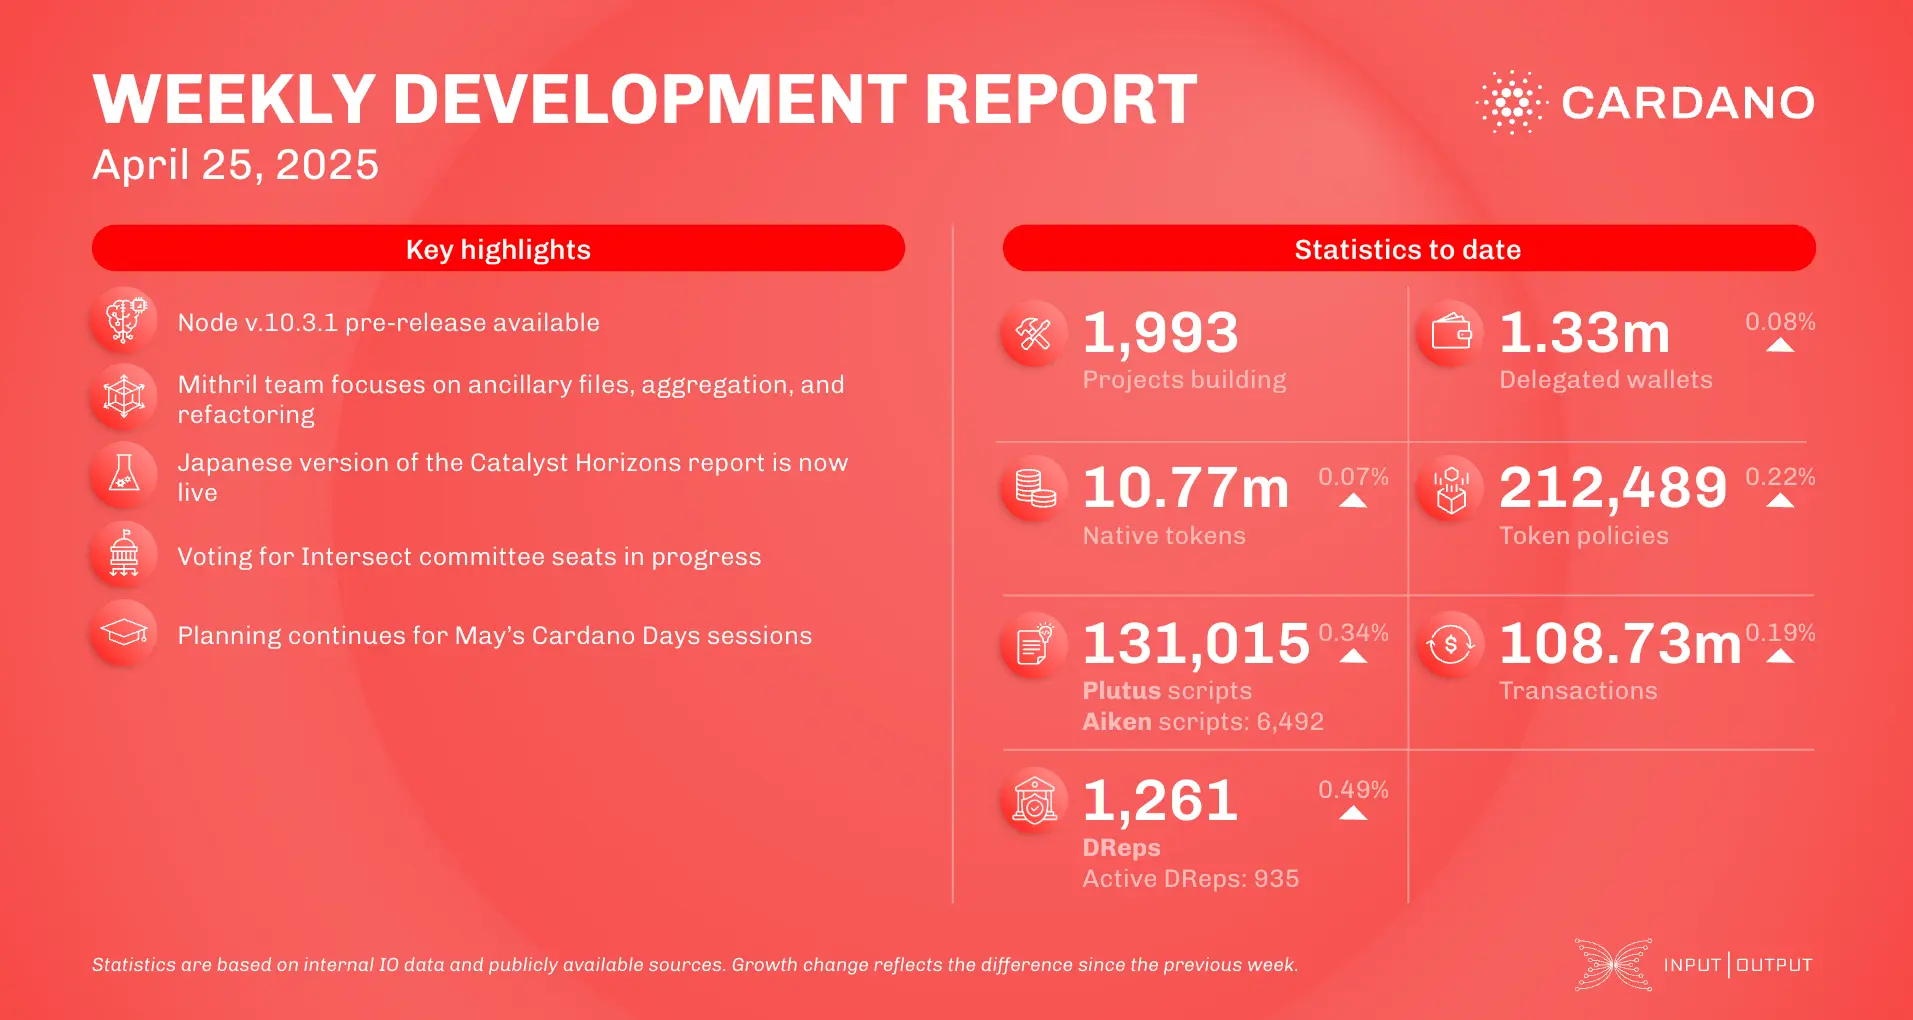Screen dimensions: 1913x1020
Task: Click the Active DReps: 935 text
Action: coord(1191,878)
